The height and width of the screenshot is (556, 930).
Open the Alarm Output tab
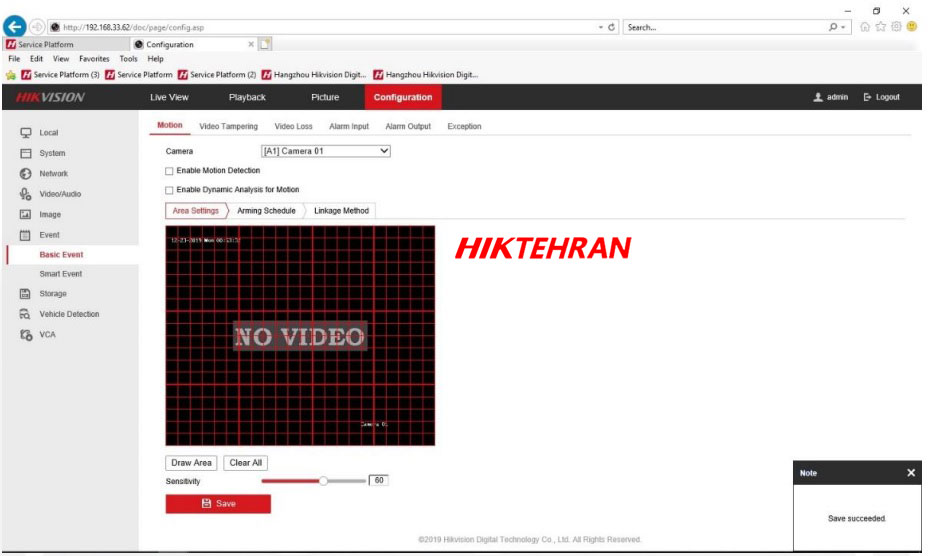[408, 126]
